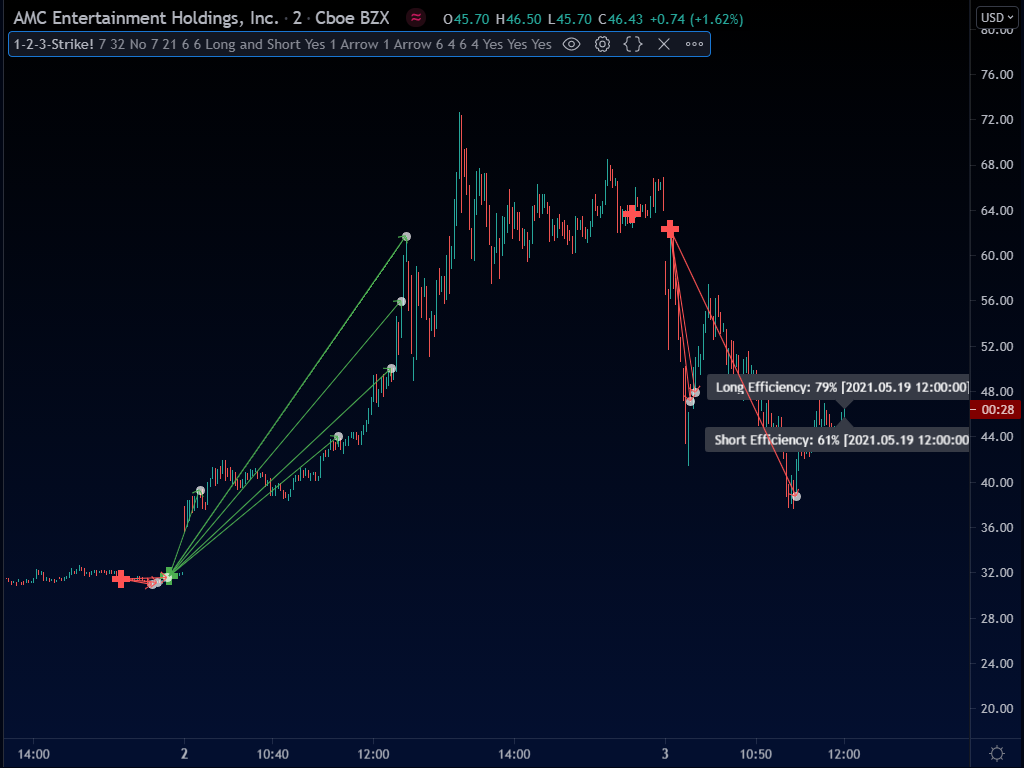Open the indicator's more options ellipsis
This screenshot has height=768, width=1024.
point(693,44)
